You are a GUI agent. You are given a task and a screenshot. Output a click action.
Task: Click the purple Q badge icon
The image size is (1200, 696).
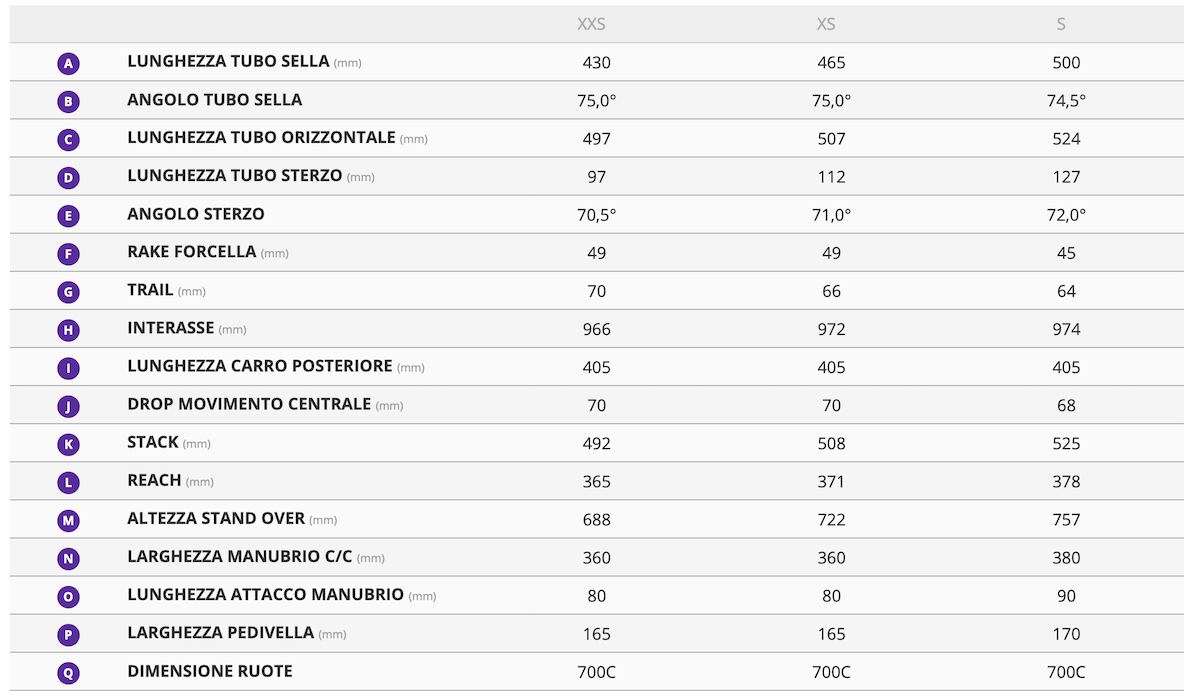[68, 673]
